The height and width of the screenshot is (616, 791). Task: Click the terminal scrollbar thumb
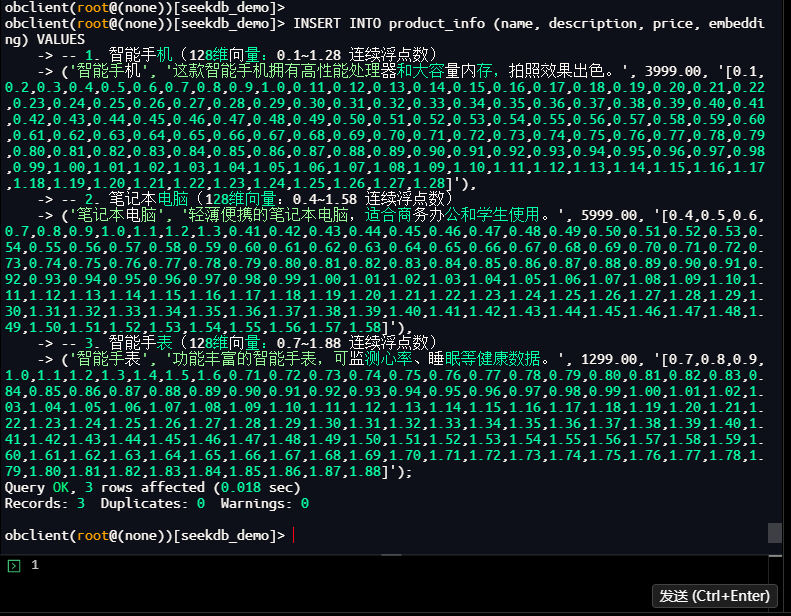click(x=774, y=532)
